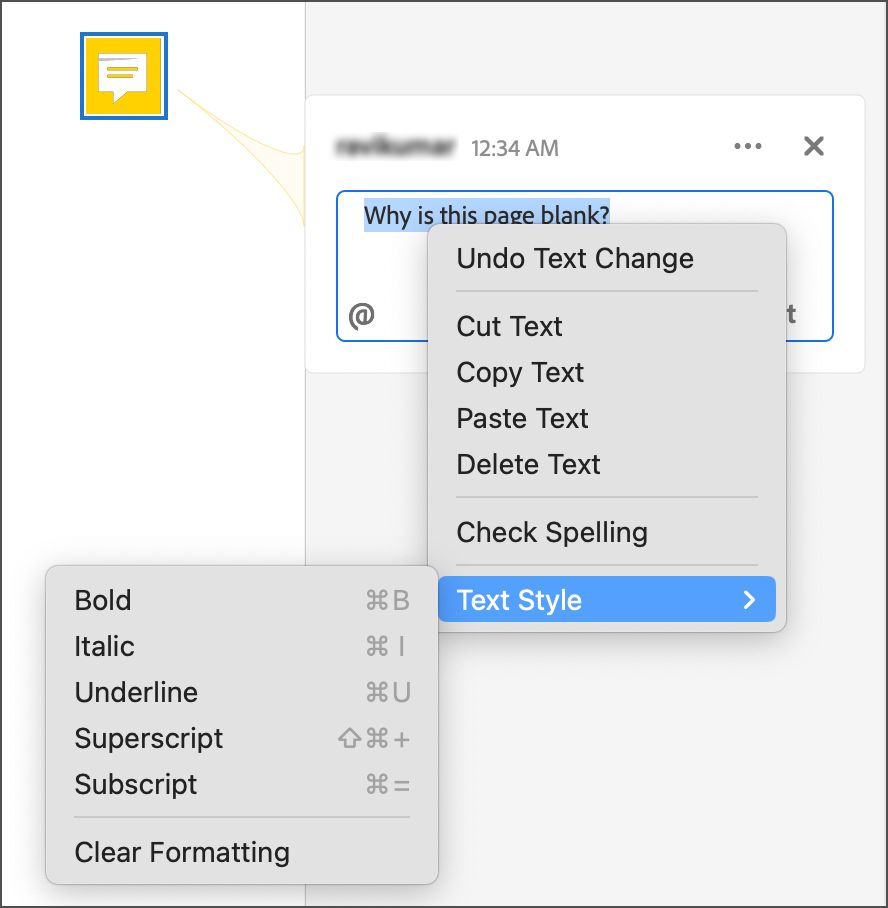The height and width of the screenshot is (908, 888).
Task: Select Superscript text style
Action: 148,739
